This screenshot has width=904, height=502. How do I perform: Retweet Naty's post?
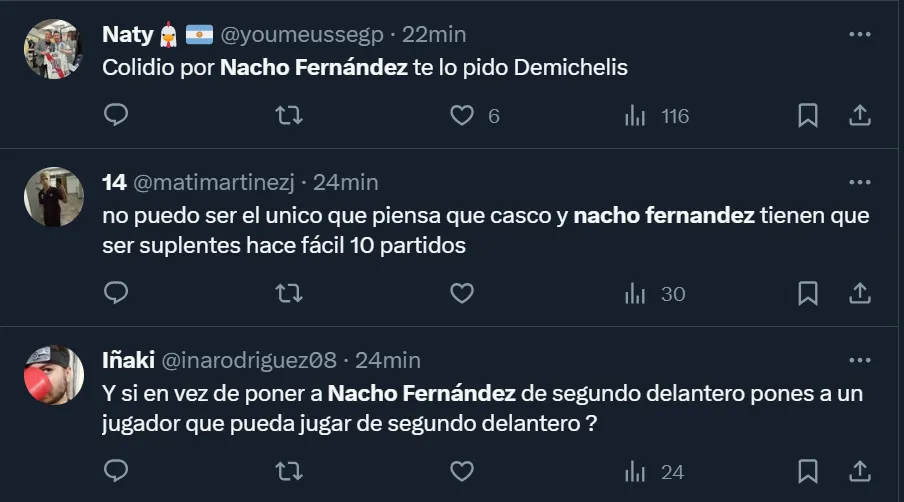click(x=288, y=116)
